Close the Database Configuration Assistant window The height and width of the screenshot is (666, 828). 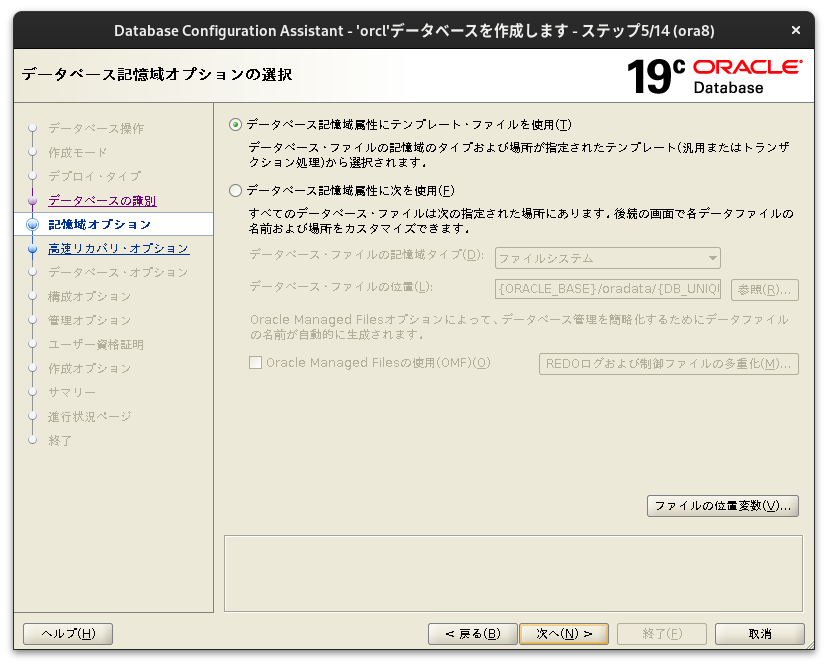tap(795, 29)
